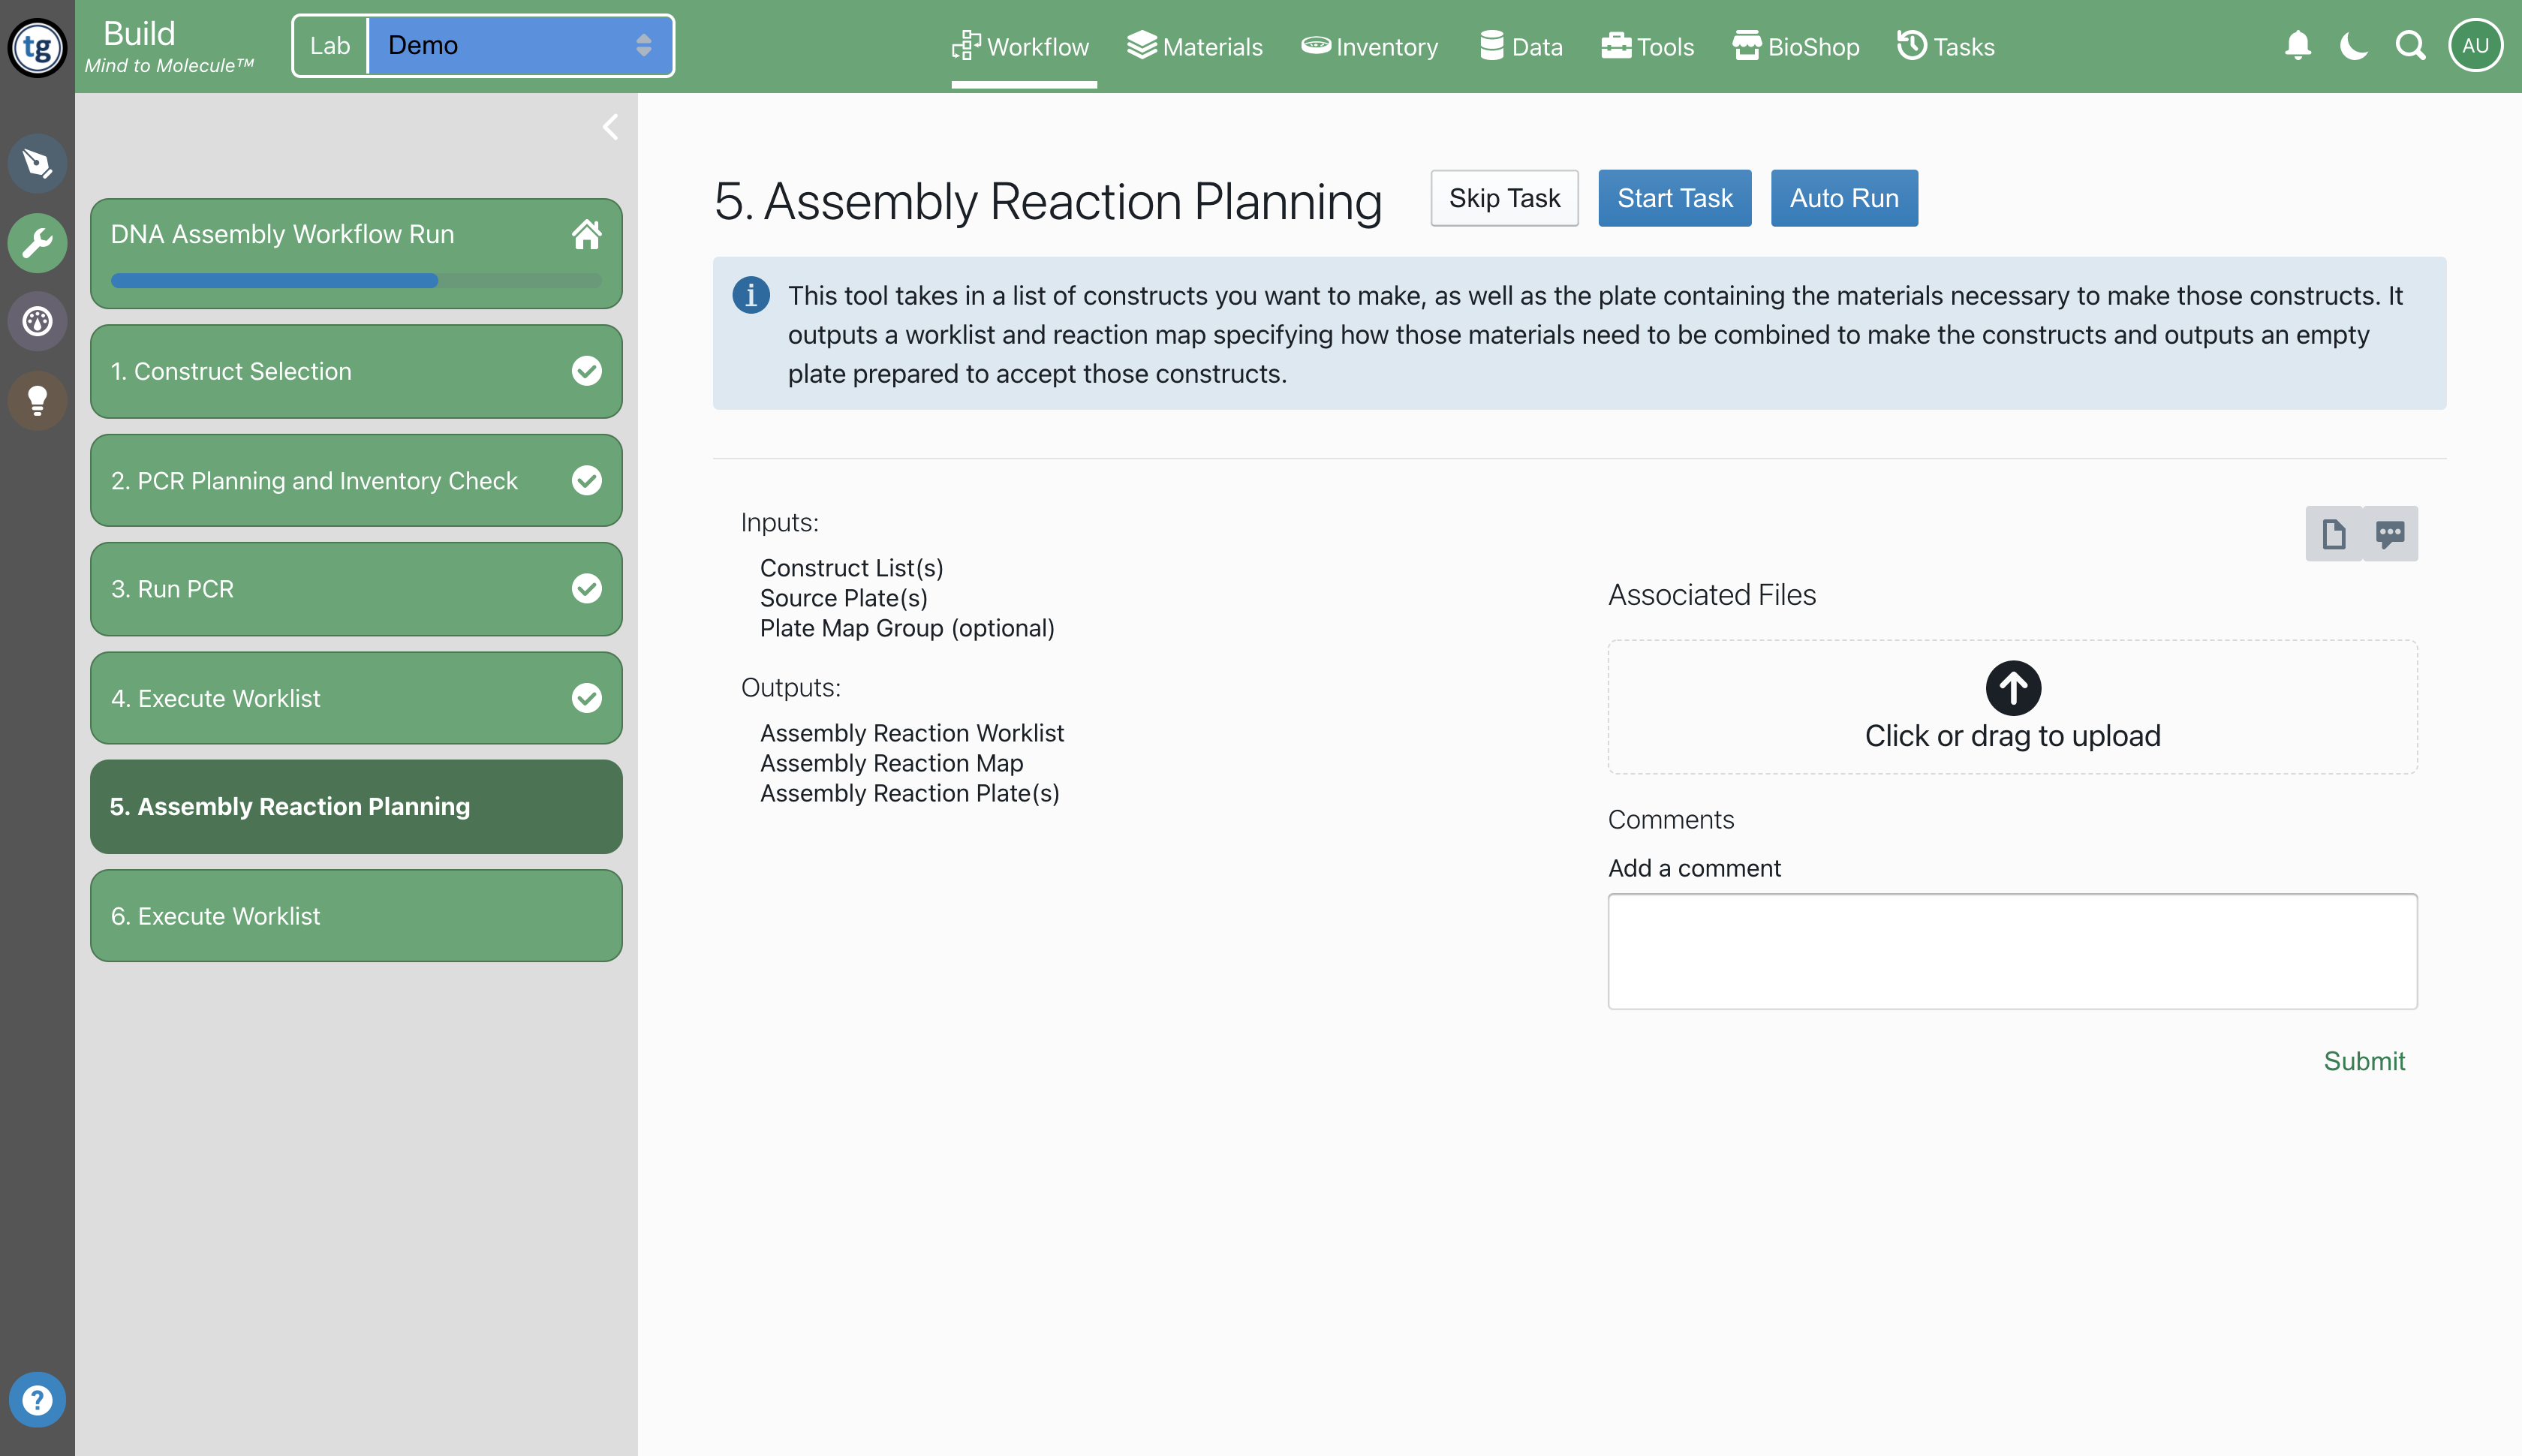The image size is (2522, 1456).
Task: Click the checkmark on Construct Selection step
Action: [x=587, y=371]
